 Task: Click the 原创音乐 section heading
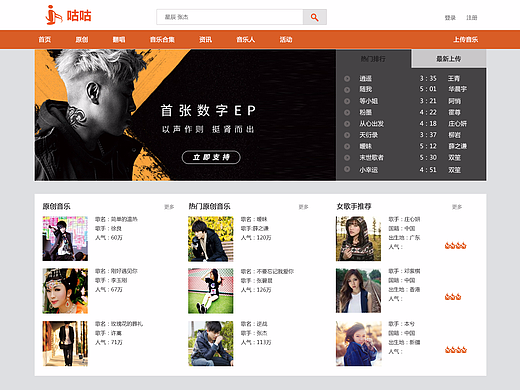56,206
